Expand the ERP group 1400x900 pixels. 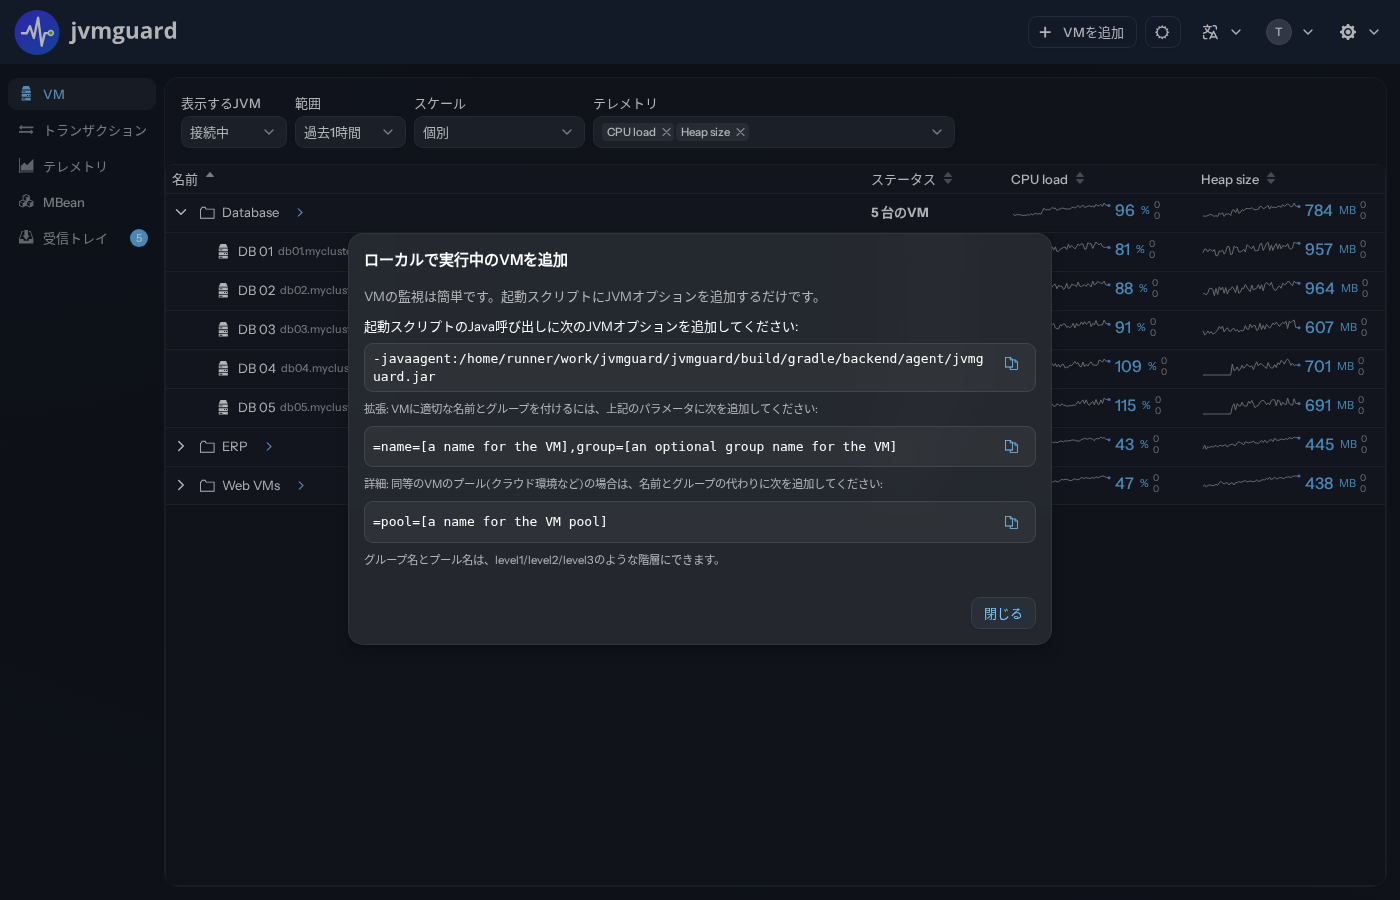tap(181, 446)
